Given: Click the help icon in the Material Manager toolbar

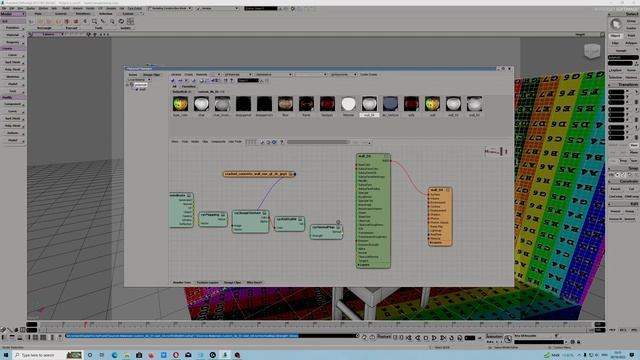Looking at the screenshot, I should 232,81.
